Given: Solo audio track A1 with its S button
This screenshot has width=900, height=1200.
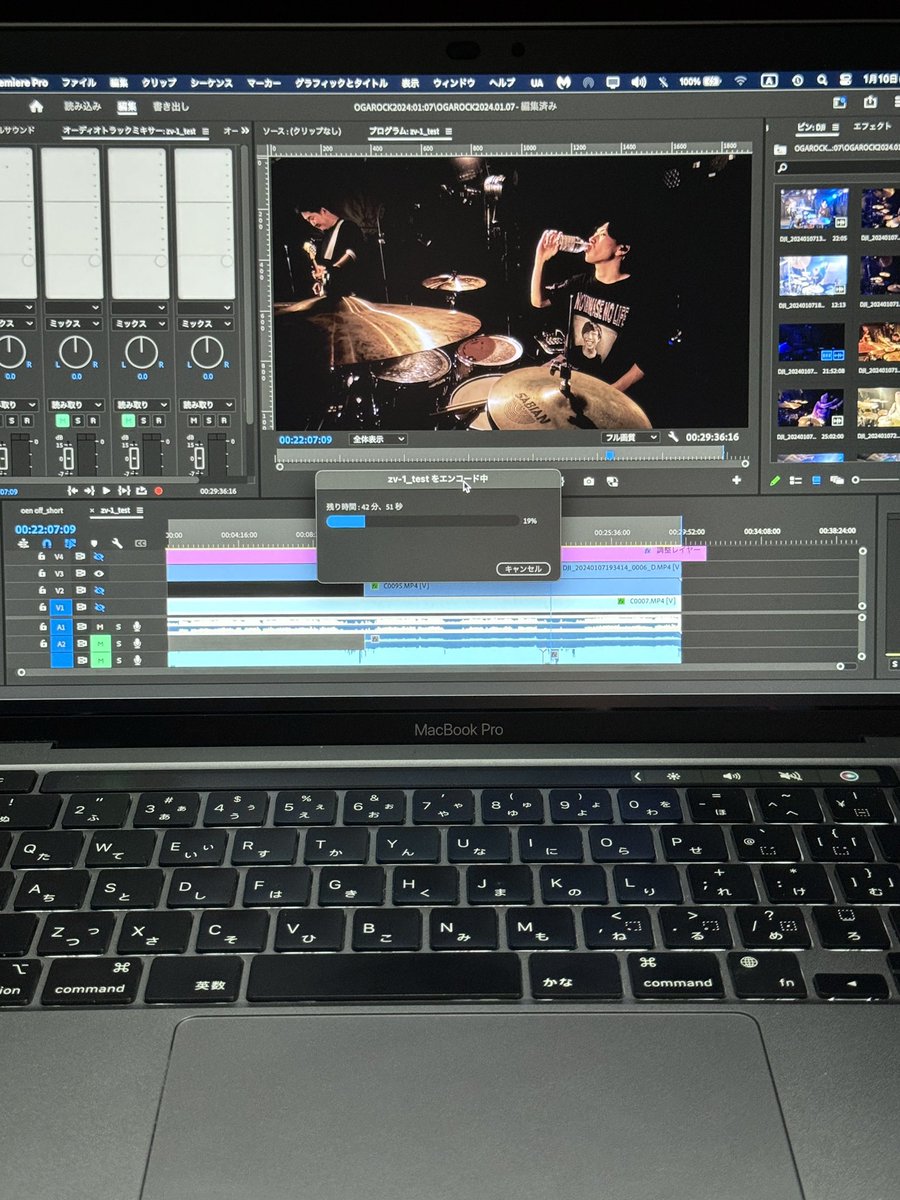Looking at the screenshot, I should click(118, 626).
